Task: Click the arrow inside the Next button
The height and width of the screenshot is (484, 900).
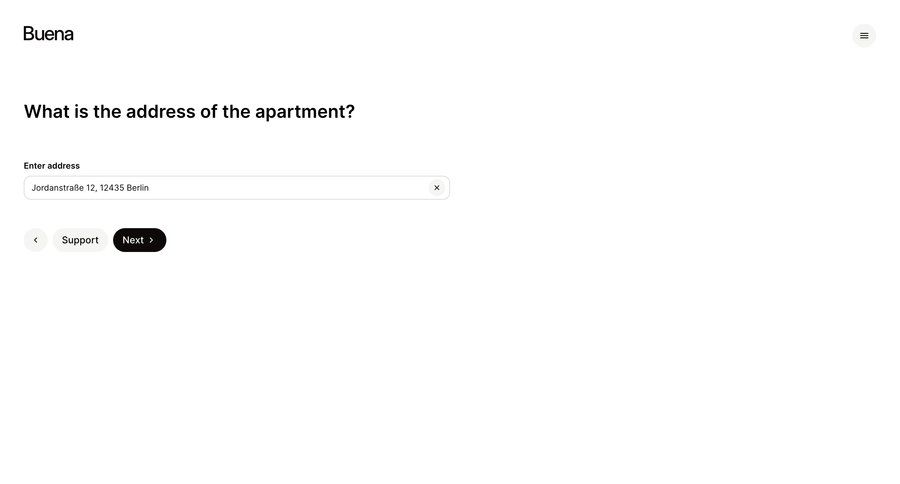Action: pos(152,240)
